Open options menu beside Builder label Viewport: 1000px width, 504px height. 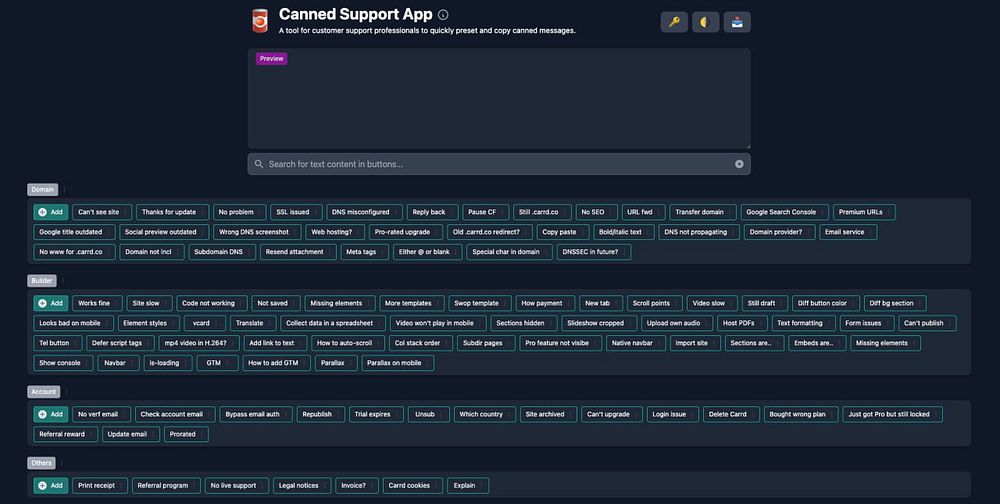pos(63,281)
